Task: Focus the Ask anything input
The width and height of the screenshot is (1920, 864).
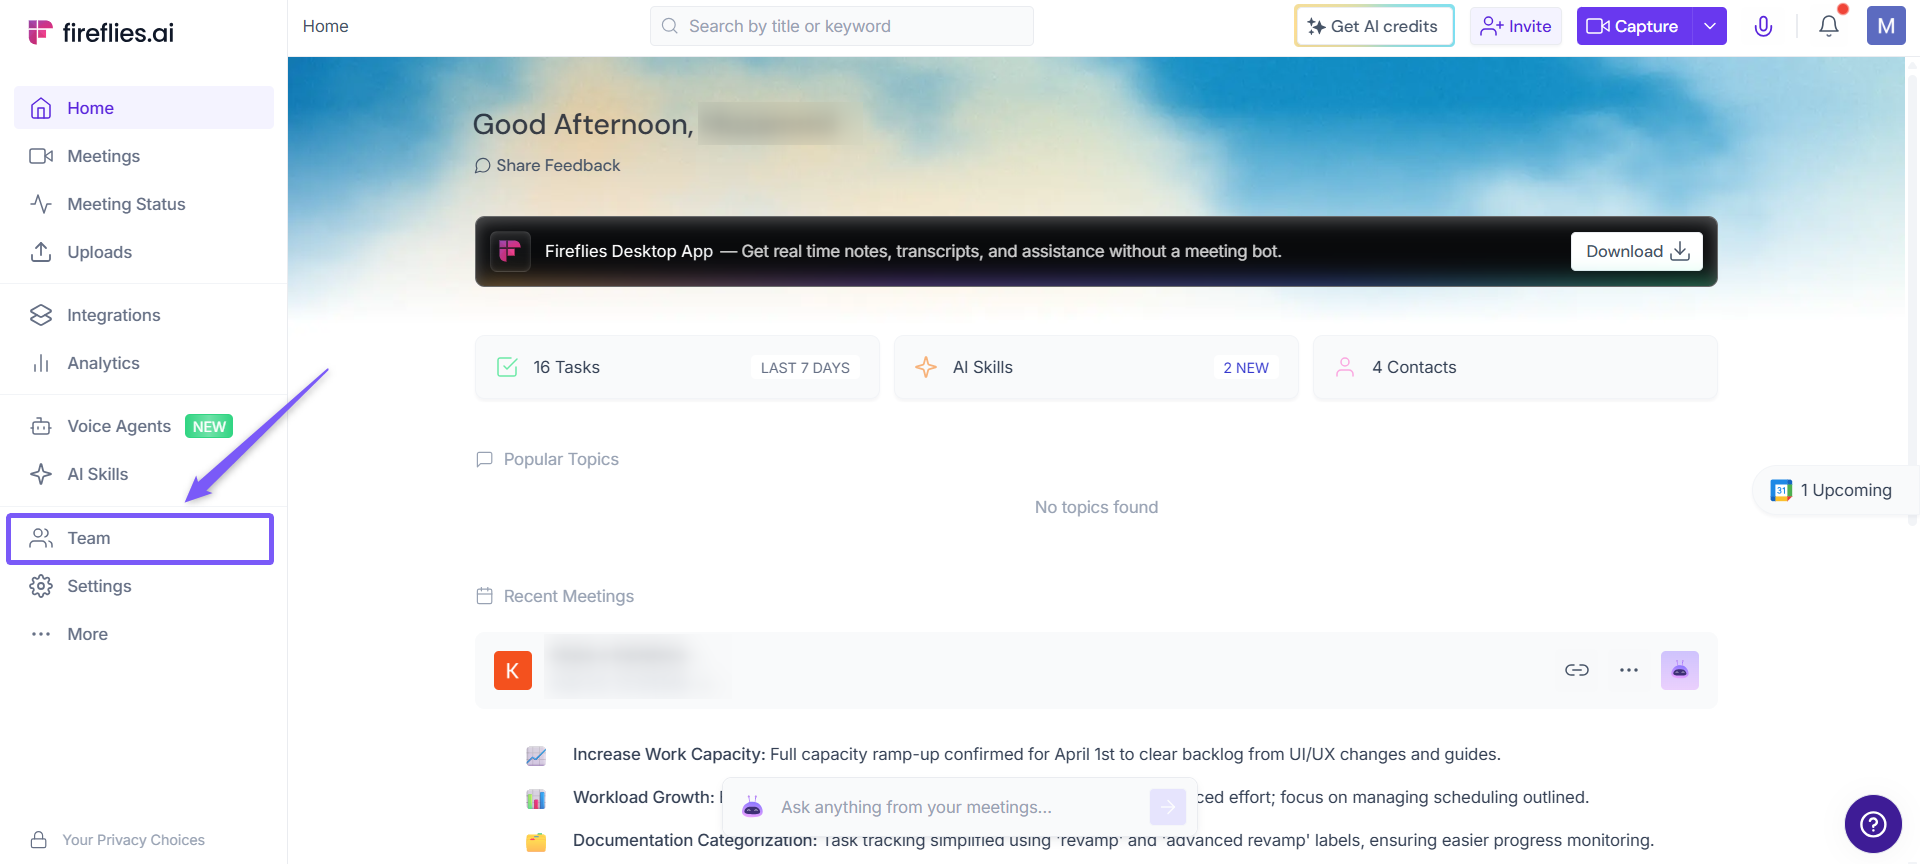Action: 960,807
